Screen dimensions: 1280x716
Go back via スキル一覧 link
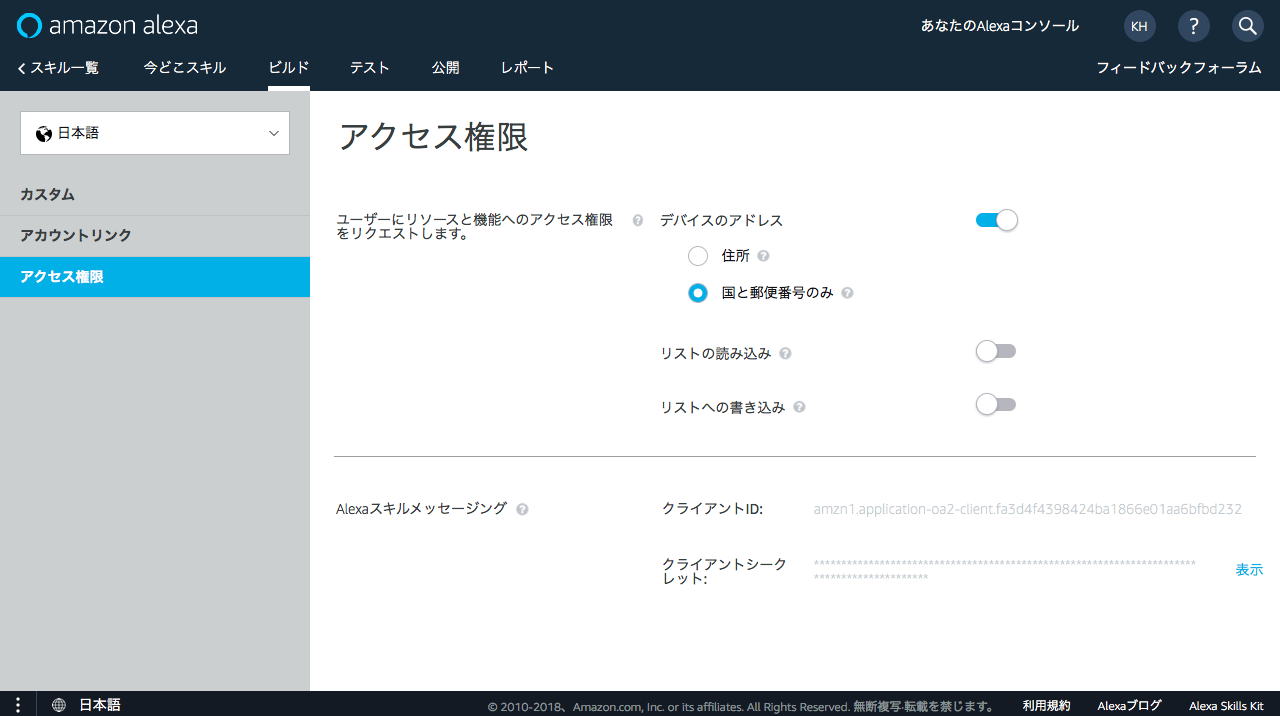pos(58,68)
